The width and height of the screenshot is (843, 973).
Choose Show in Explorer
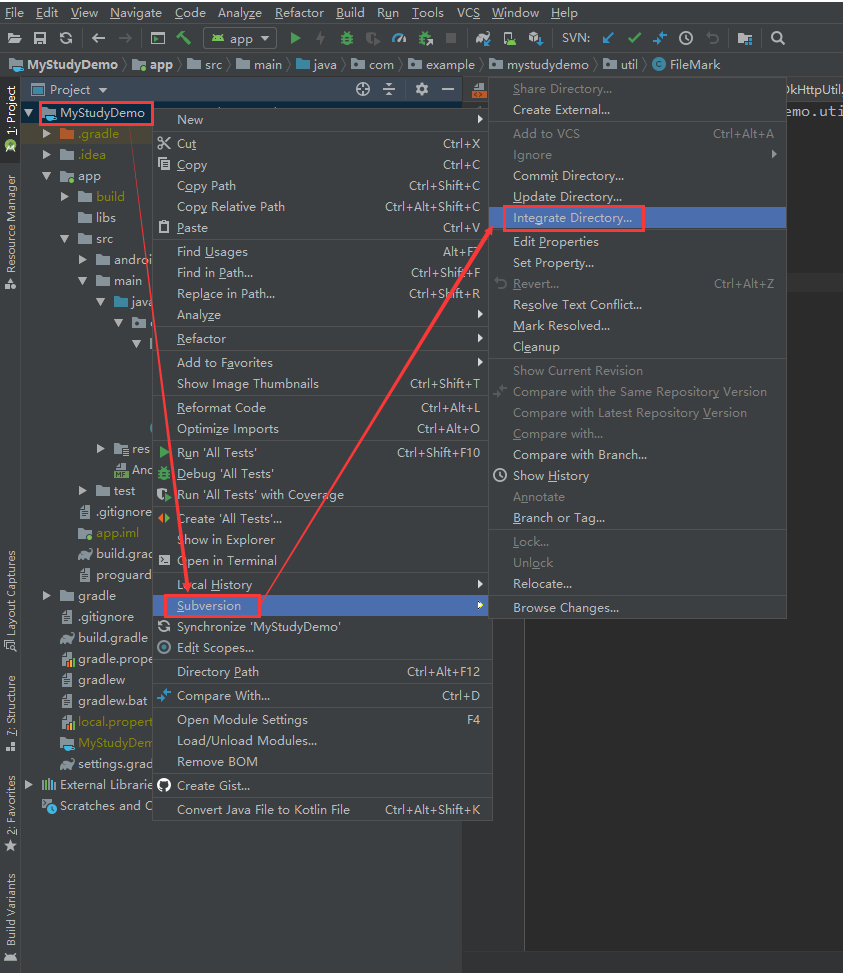coord(321,540)
